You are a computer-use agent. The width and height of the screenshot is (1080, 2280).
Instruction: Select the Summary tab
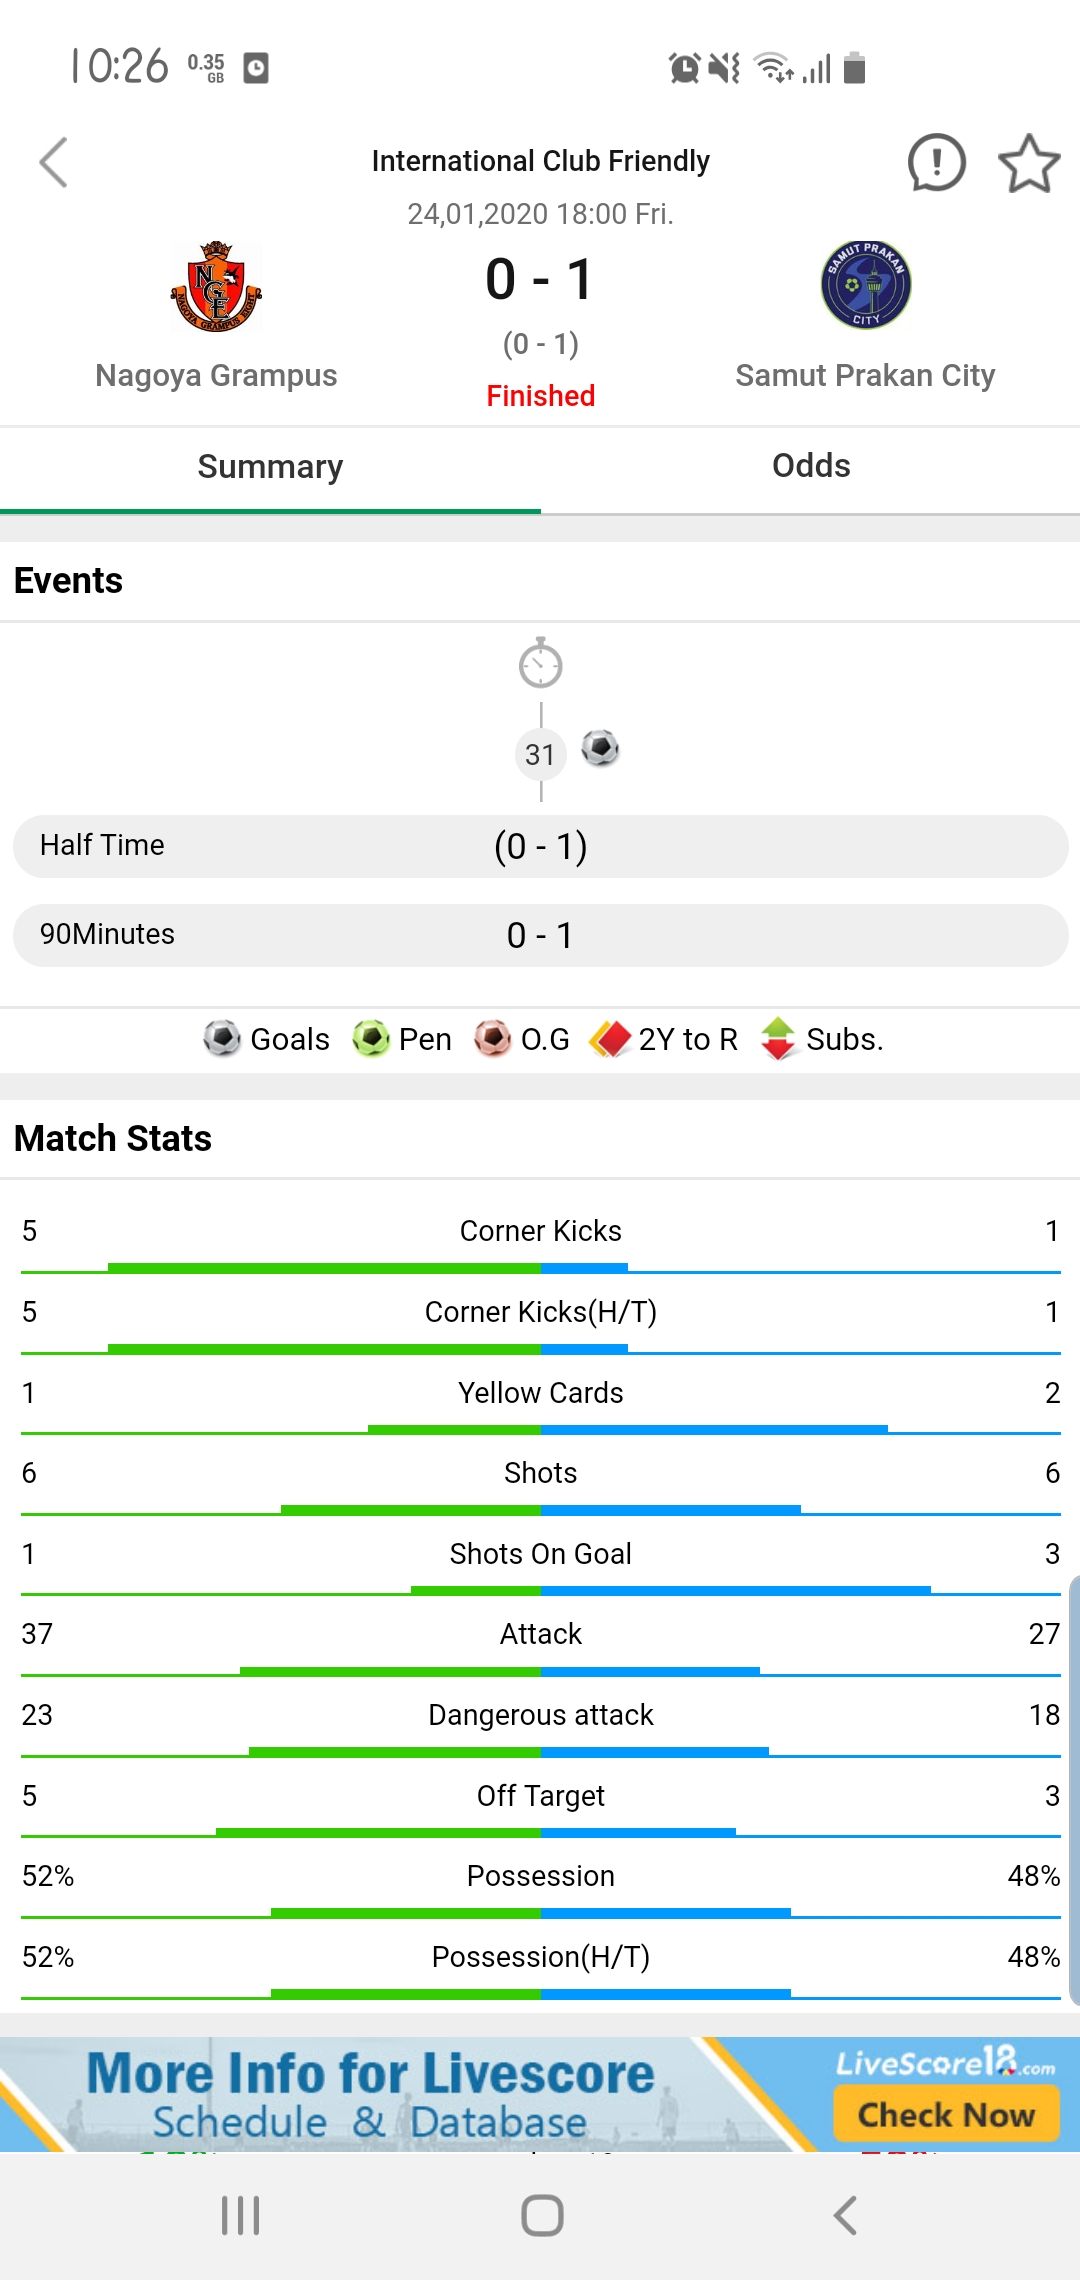270,467
